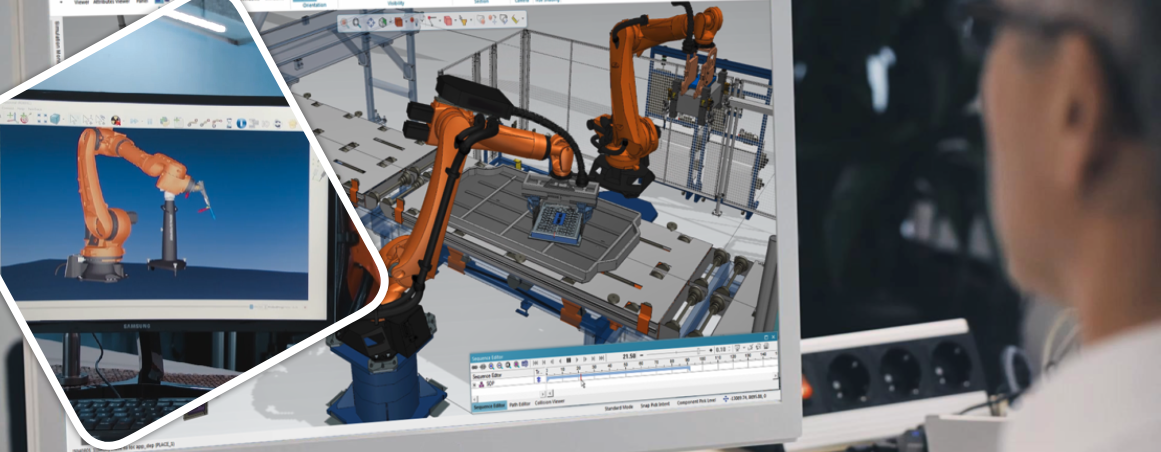
Task: Select Zoom to Selection in floating viewer toolbar
Action: [x=344, y=22]
